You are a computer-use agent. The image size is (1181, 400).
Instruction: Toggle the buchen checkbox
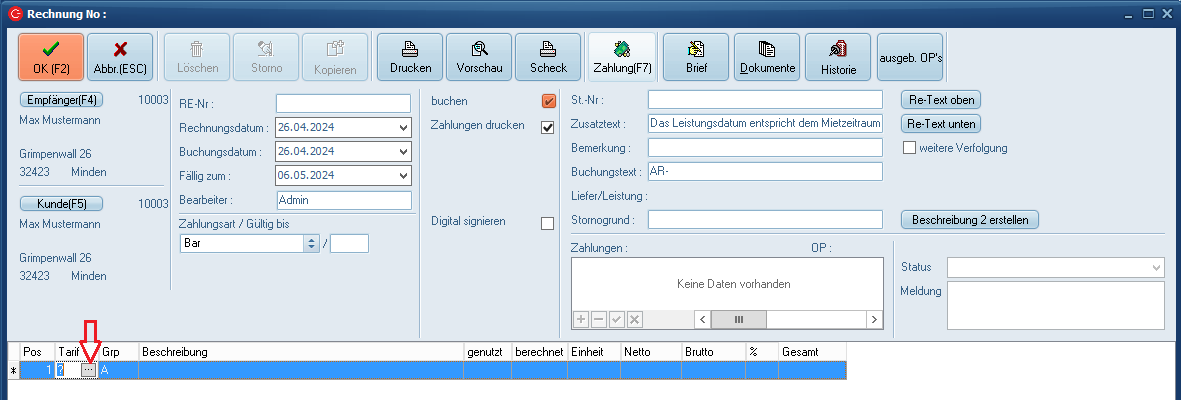(x=548, y=101)
